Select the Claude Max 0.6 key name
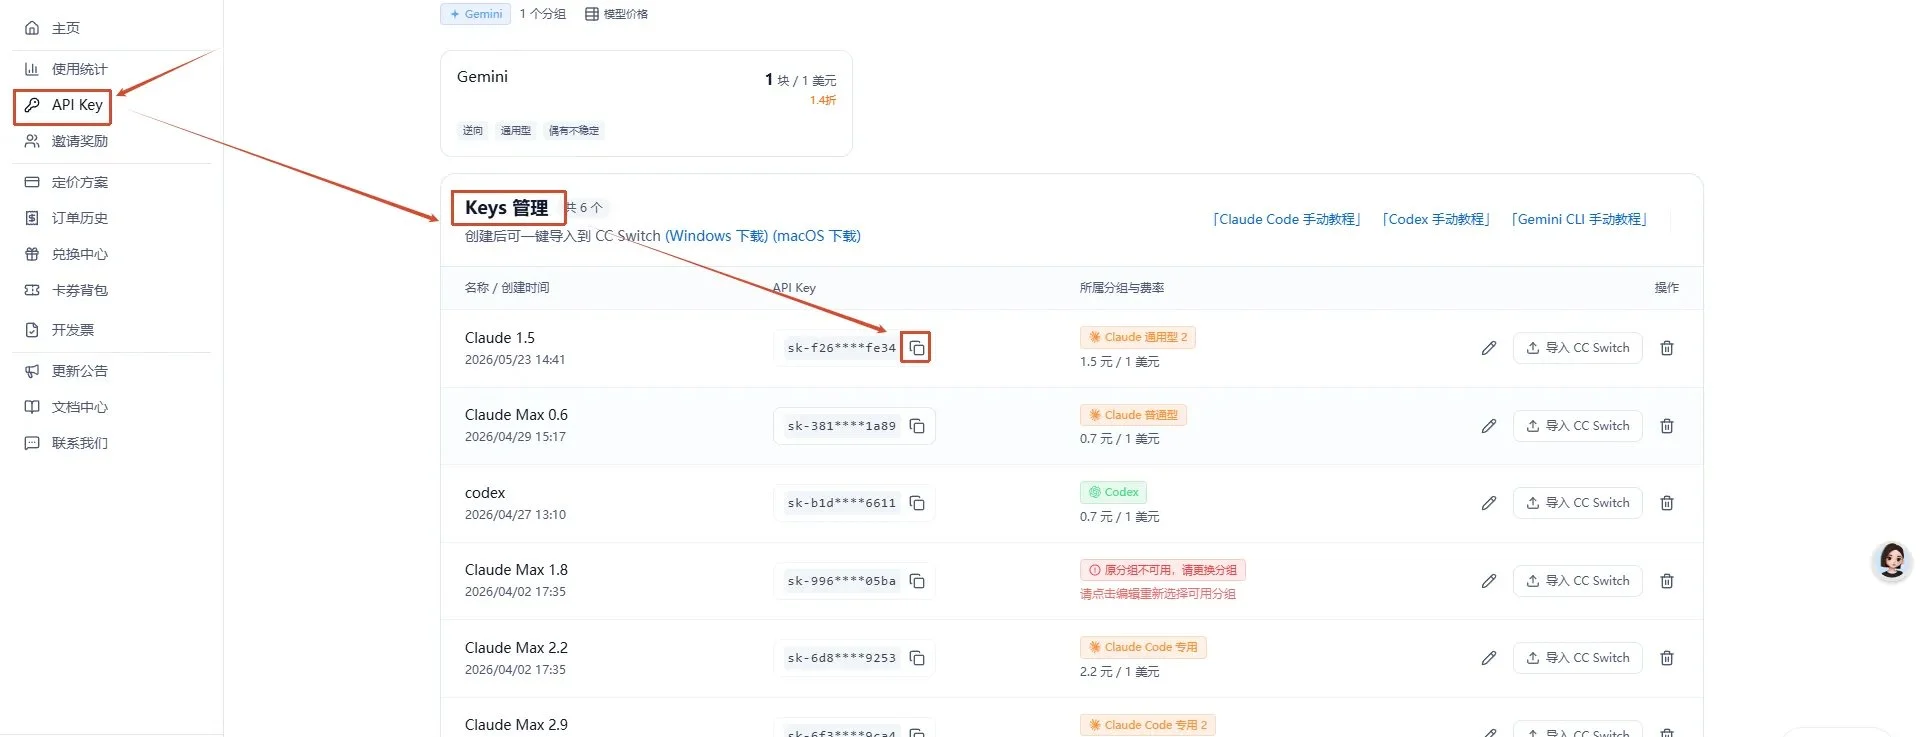The height and width of the screenshot is (737, 1920). (516, 415)
